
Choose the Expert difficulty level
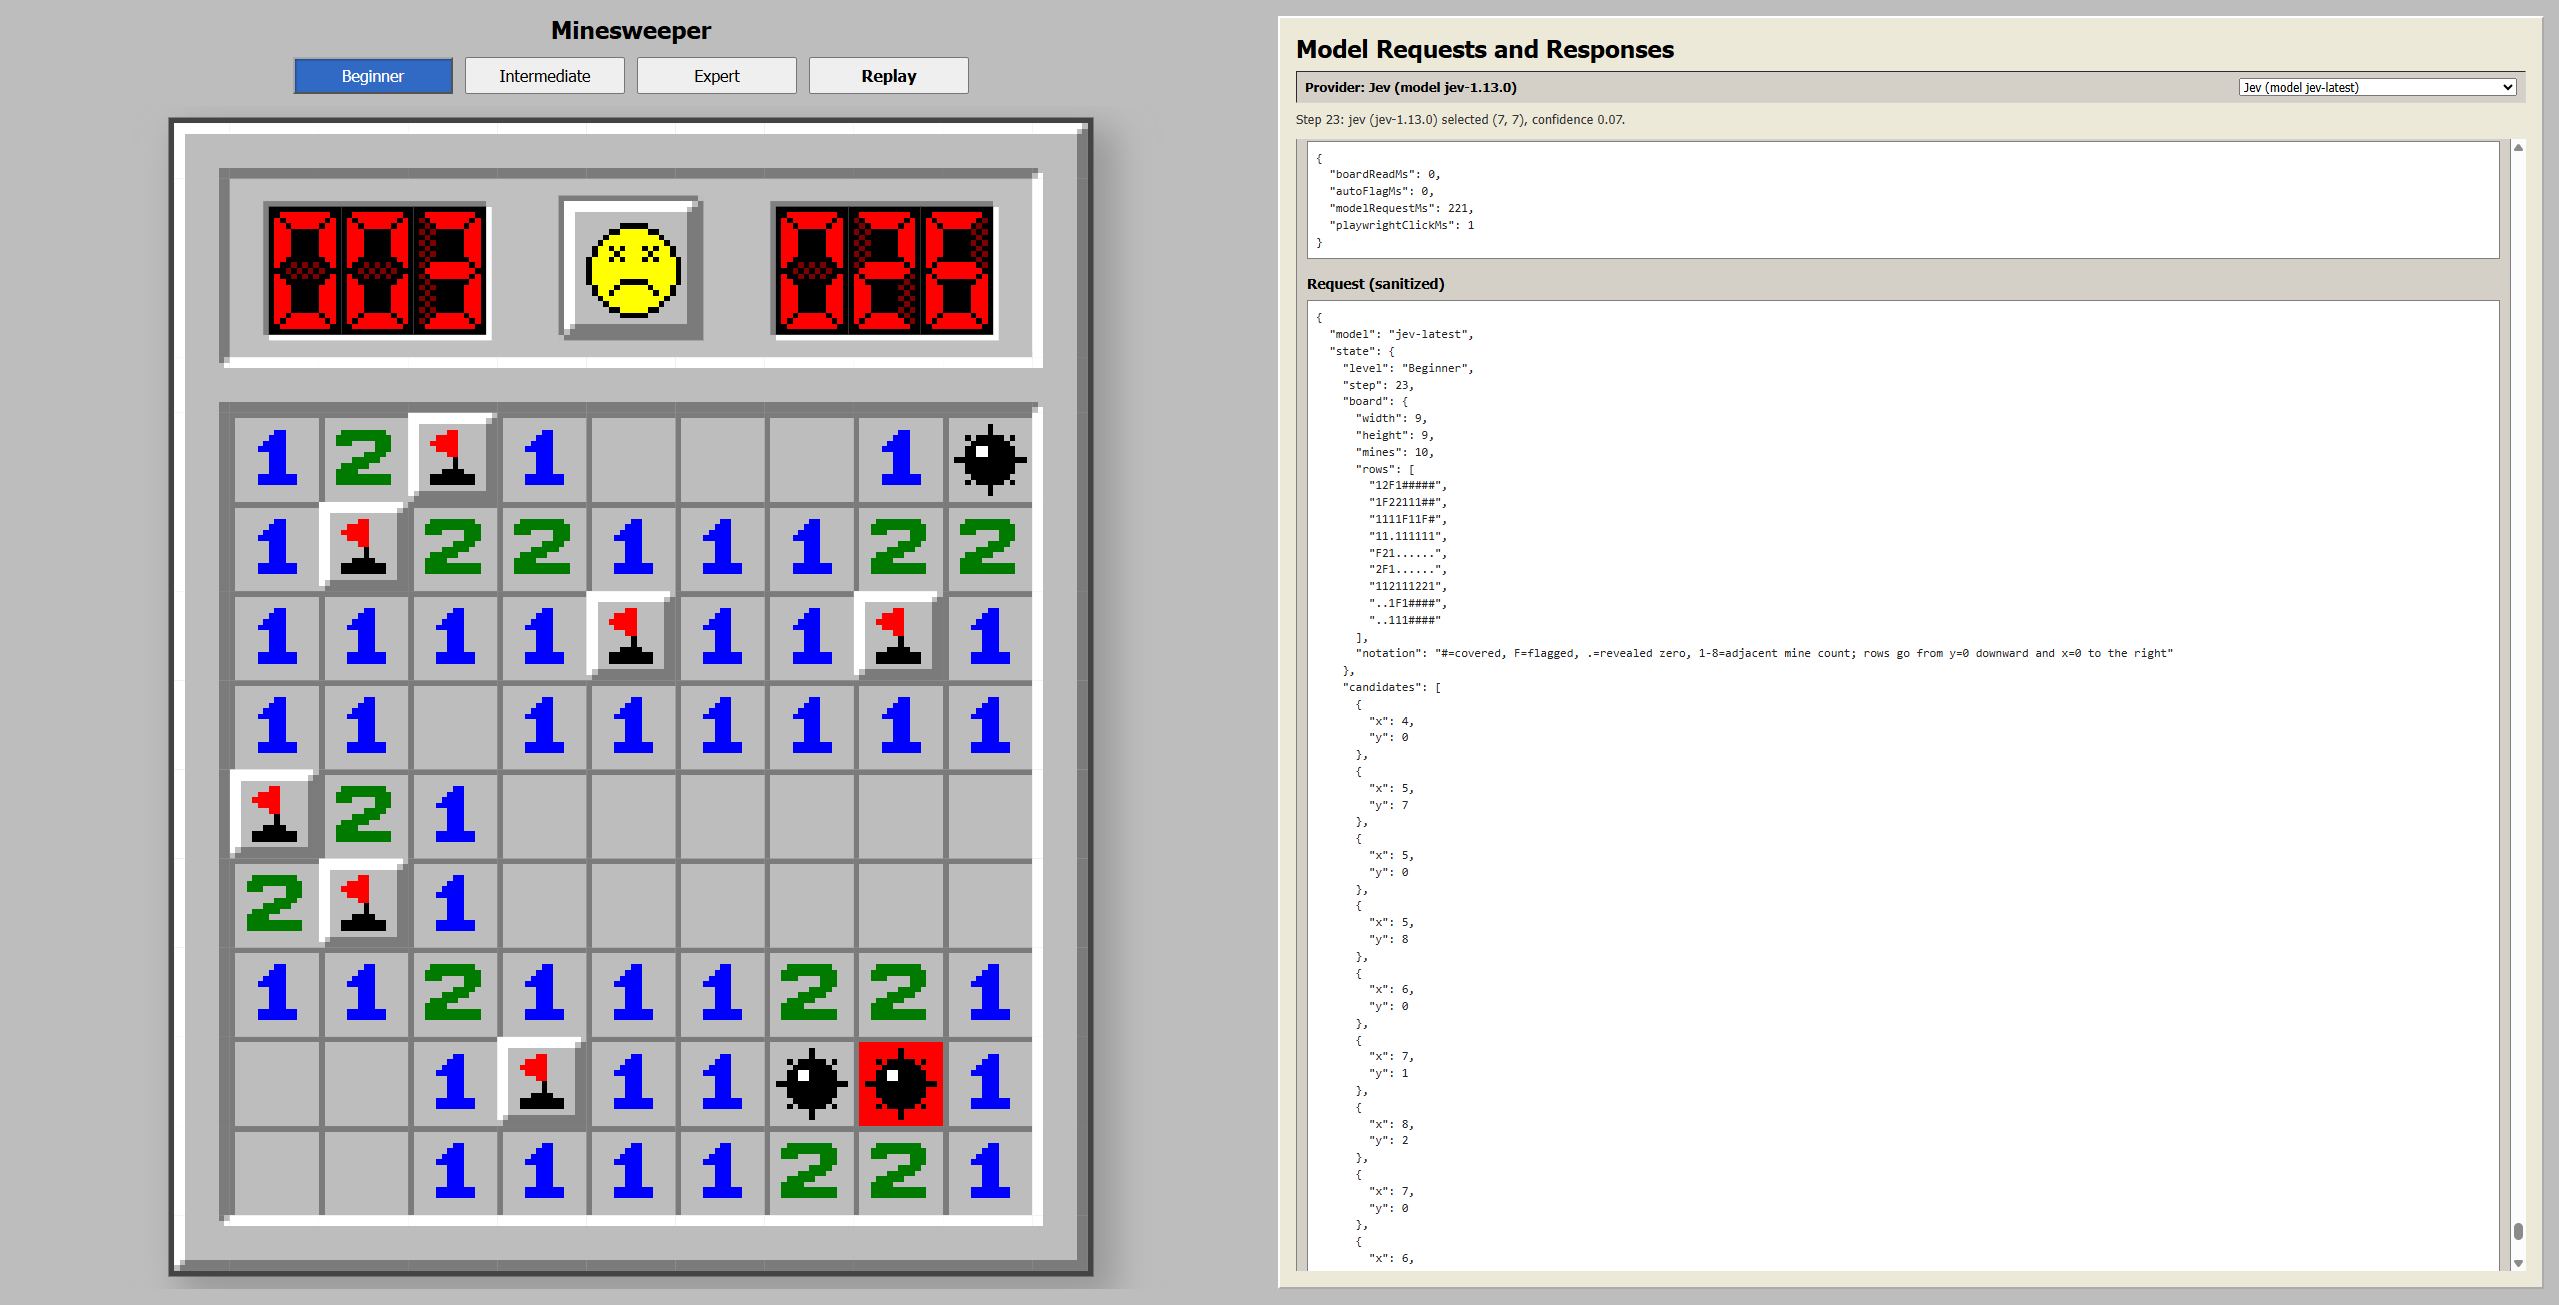coord(717,76)
